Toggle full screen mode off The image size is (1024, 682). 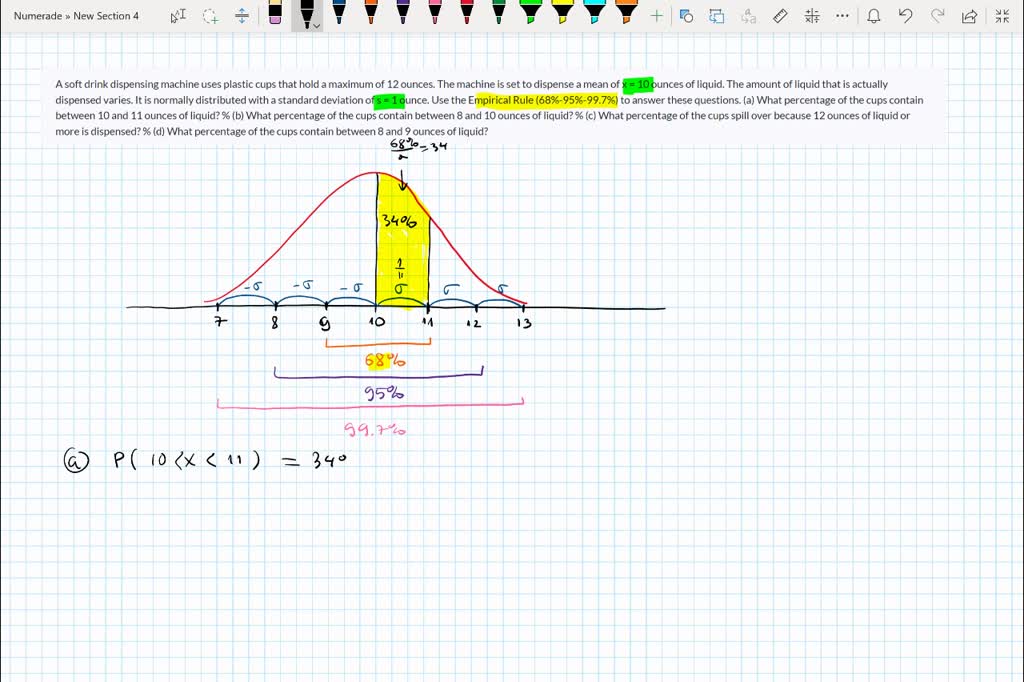pyautogui.click(x=1002, y=16)
